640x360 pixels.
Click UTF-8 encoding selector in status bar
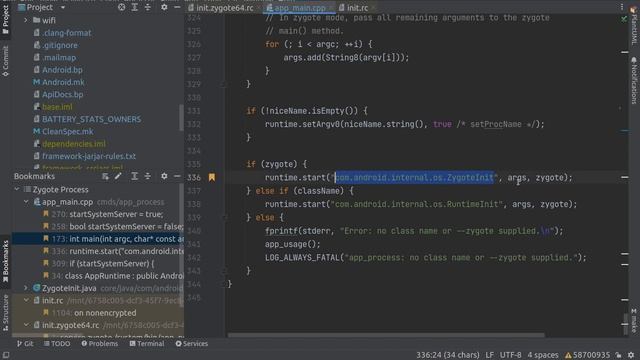(x=511, y=355)
